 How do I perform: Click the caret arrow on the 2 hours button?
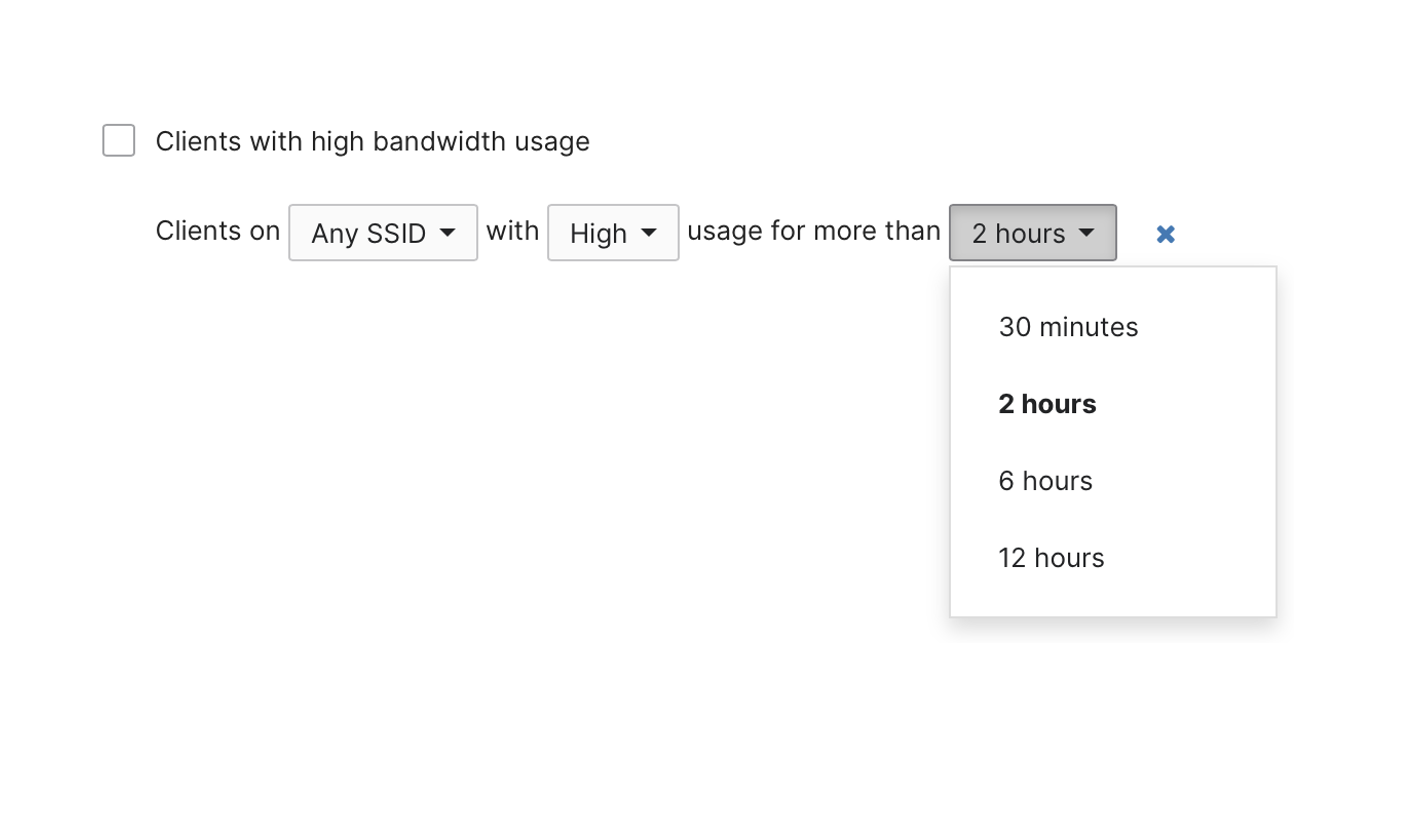[1087, 233]
